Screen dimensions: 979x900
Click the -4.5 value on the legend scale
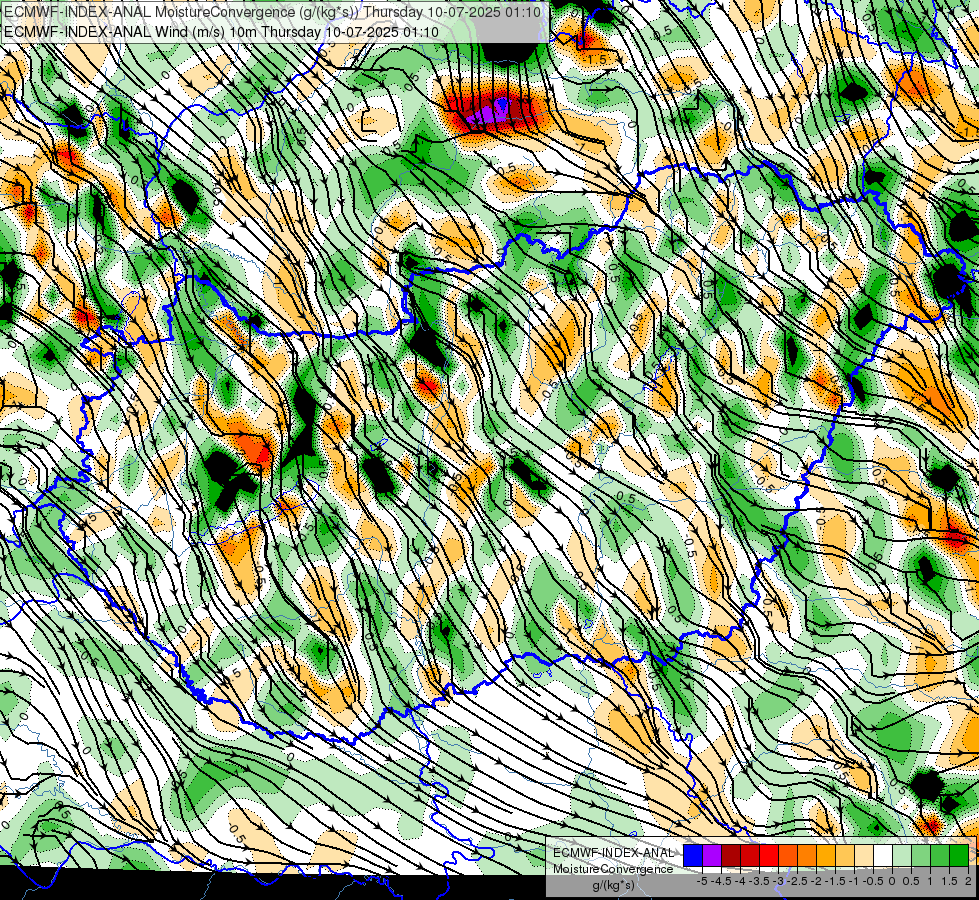[721, 881]
